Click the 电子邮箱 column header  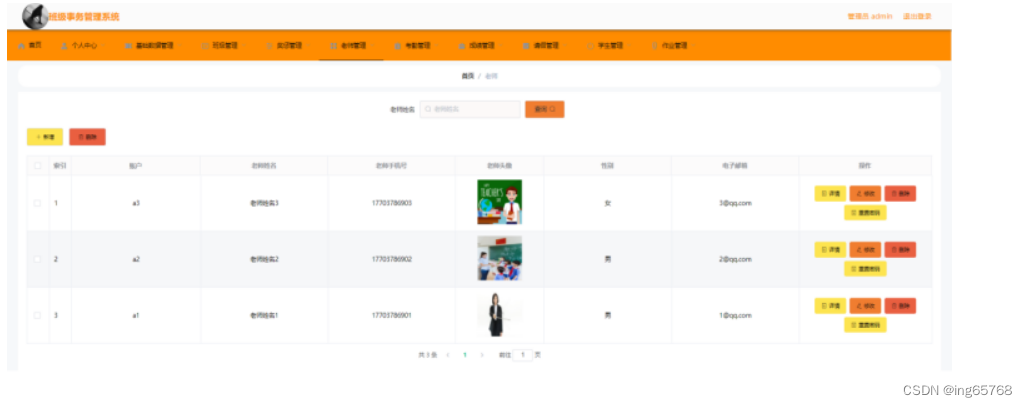click(735, 166)
